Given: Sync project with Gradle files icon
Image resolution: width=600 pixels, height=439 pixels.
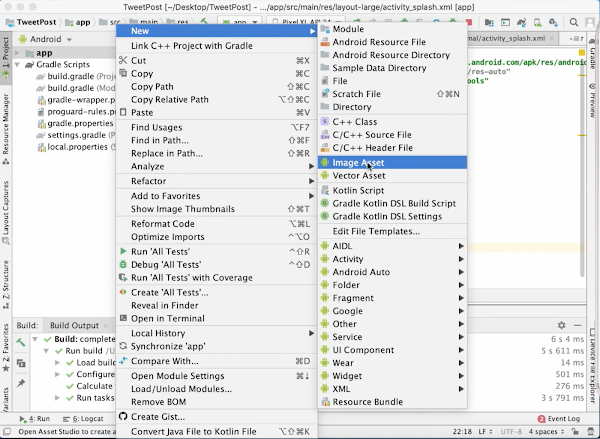Looking at the screenshot, I should pyautogui.click(x=521, y=22).
